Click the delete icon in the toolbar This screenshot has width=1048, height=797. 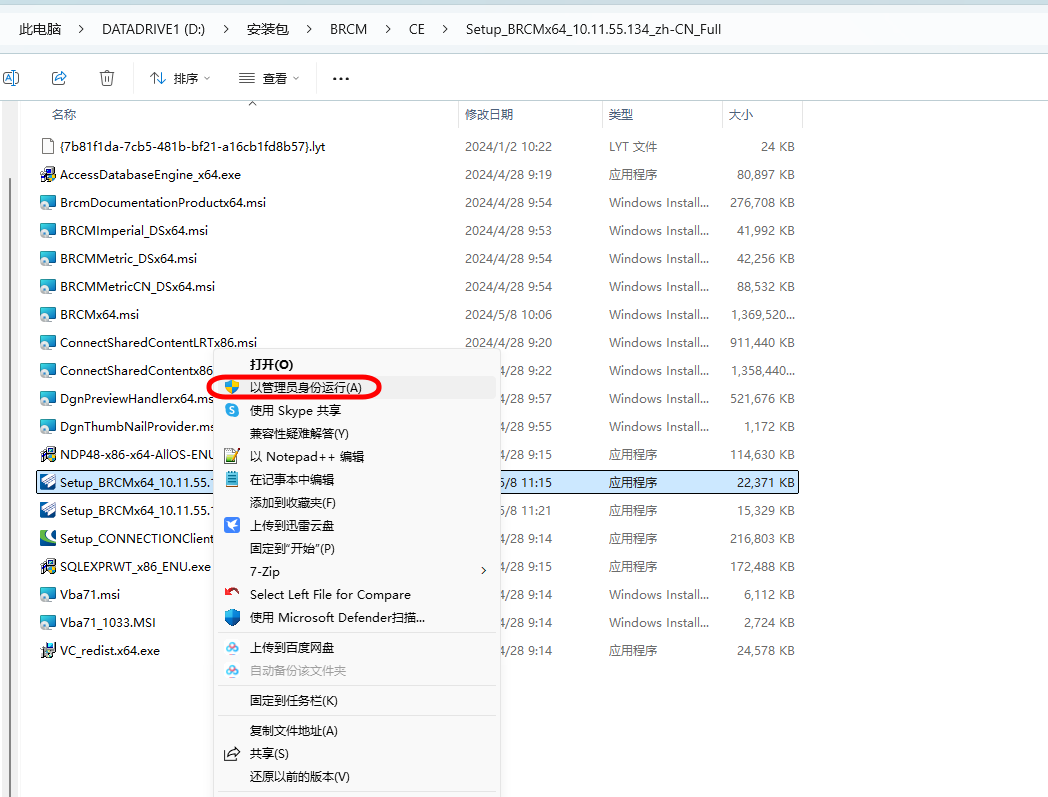(107, 77)
